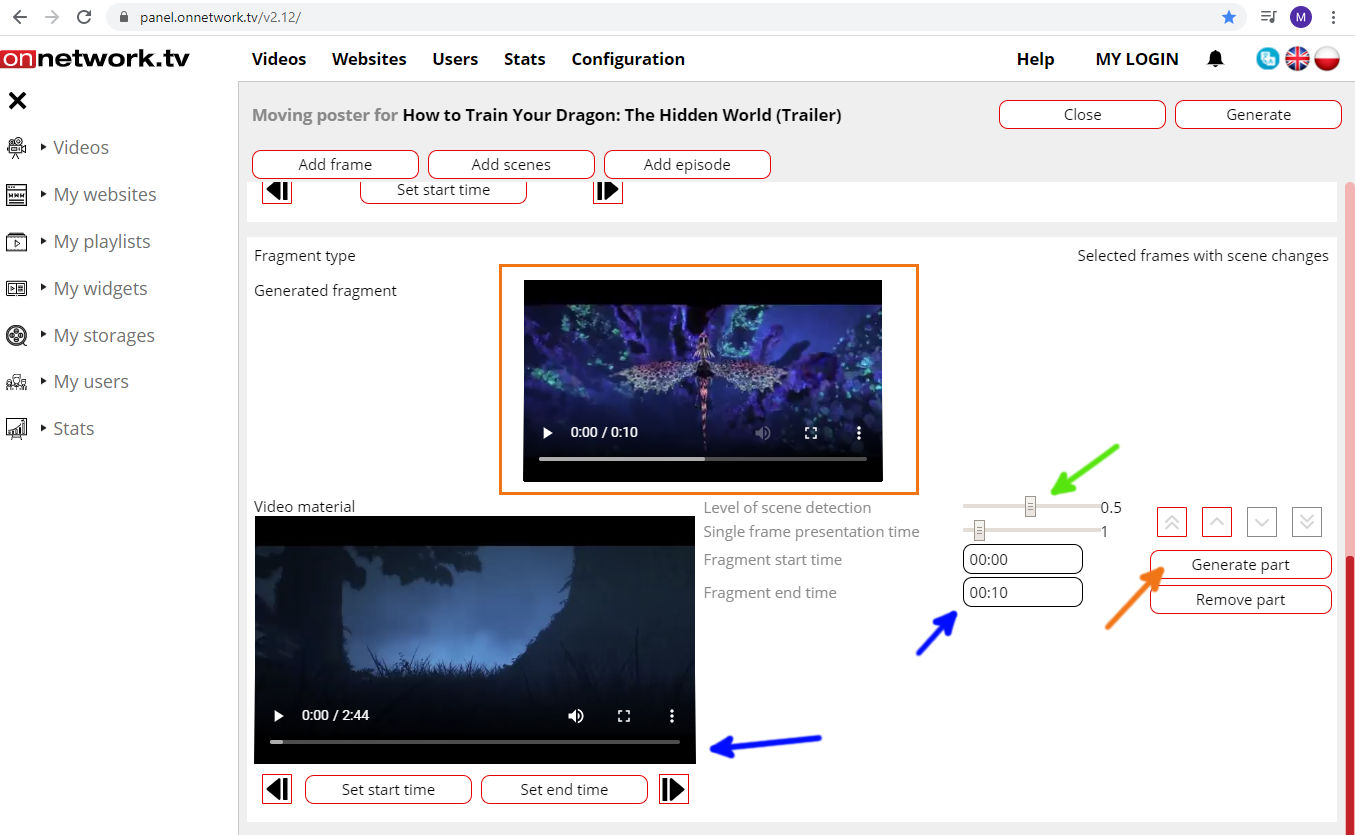Open the Chrome three-dot menu
Screen dimensions: 1355x835
(1334, 17)
